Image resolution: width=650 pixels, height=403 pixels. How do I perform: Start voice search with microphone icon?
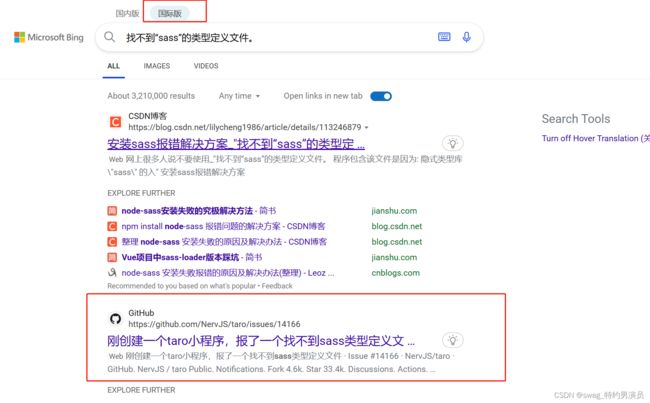coord(466,37)
